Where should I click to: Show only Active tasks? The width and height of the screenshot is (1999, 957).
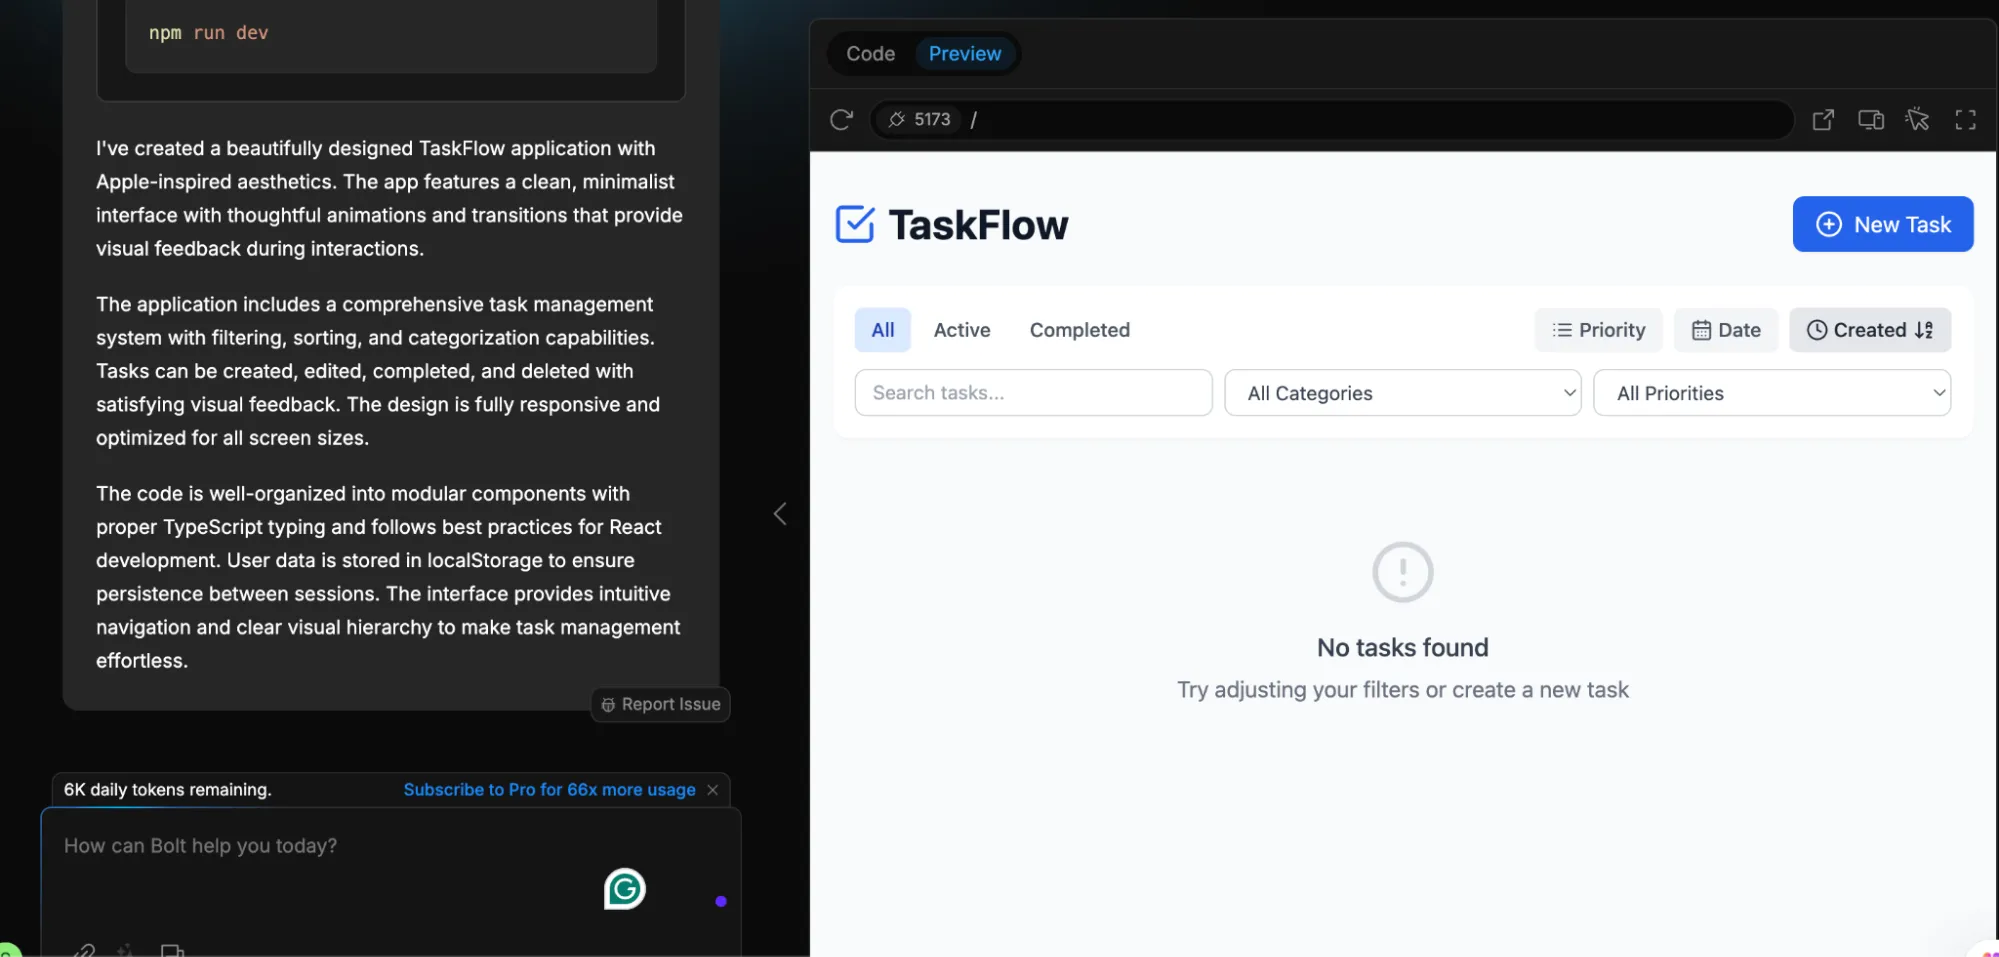tap(961, 330)
